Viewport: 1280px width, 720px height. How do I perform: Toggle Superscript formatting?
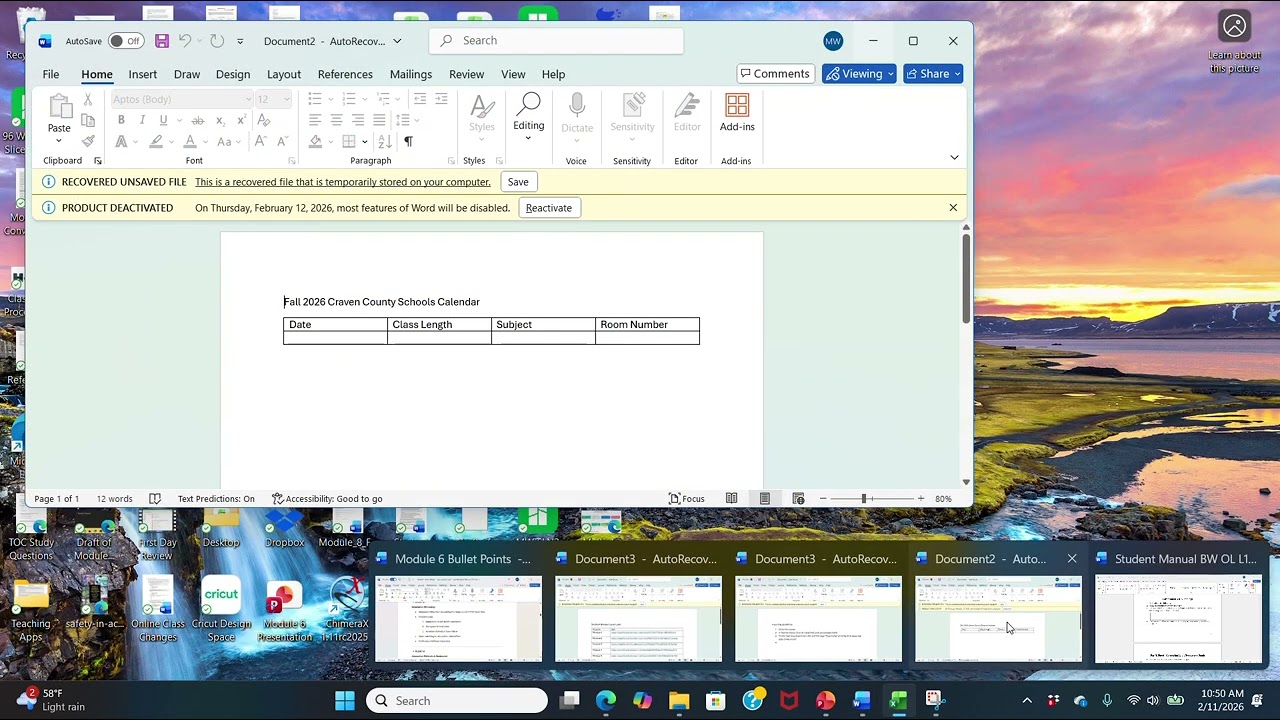241,120
